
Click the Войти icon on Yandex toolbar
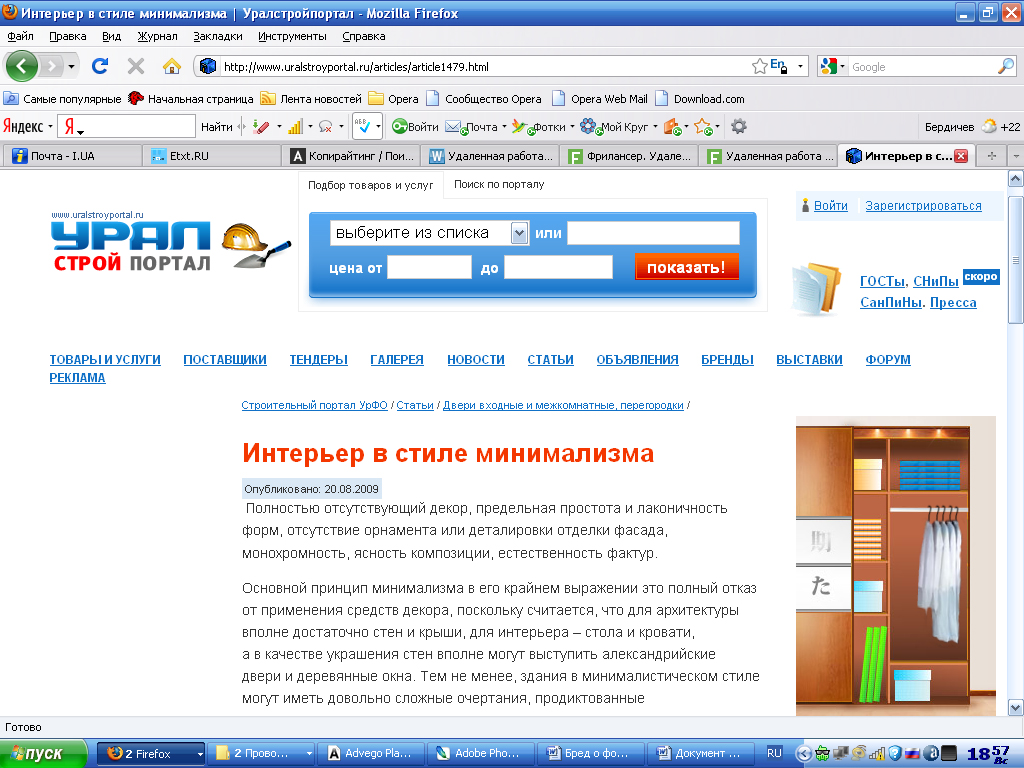click(399, 126)
